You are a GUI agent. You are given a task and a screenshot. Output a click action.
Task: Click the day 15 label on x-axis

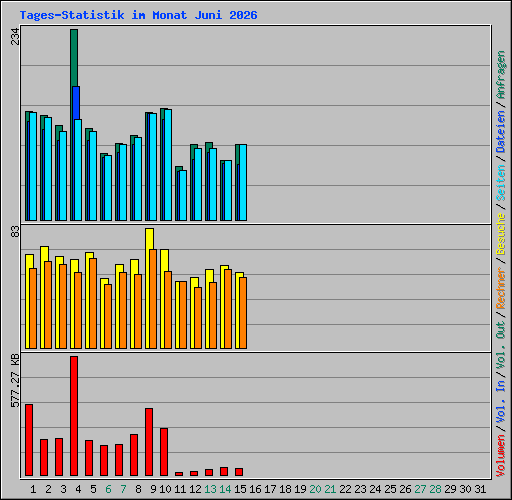(240, 489)
